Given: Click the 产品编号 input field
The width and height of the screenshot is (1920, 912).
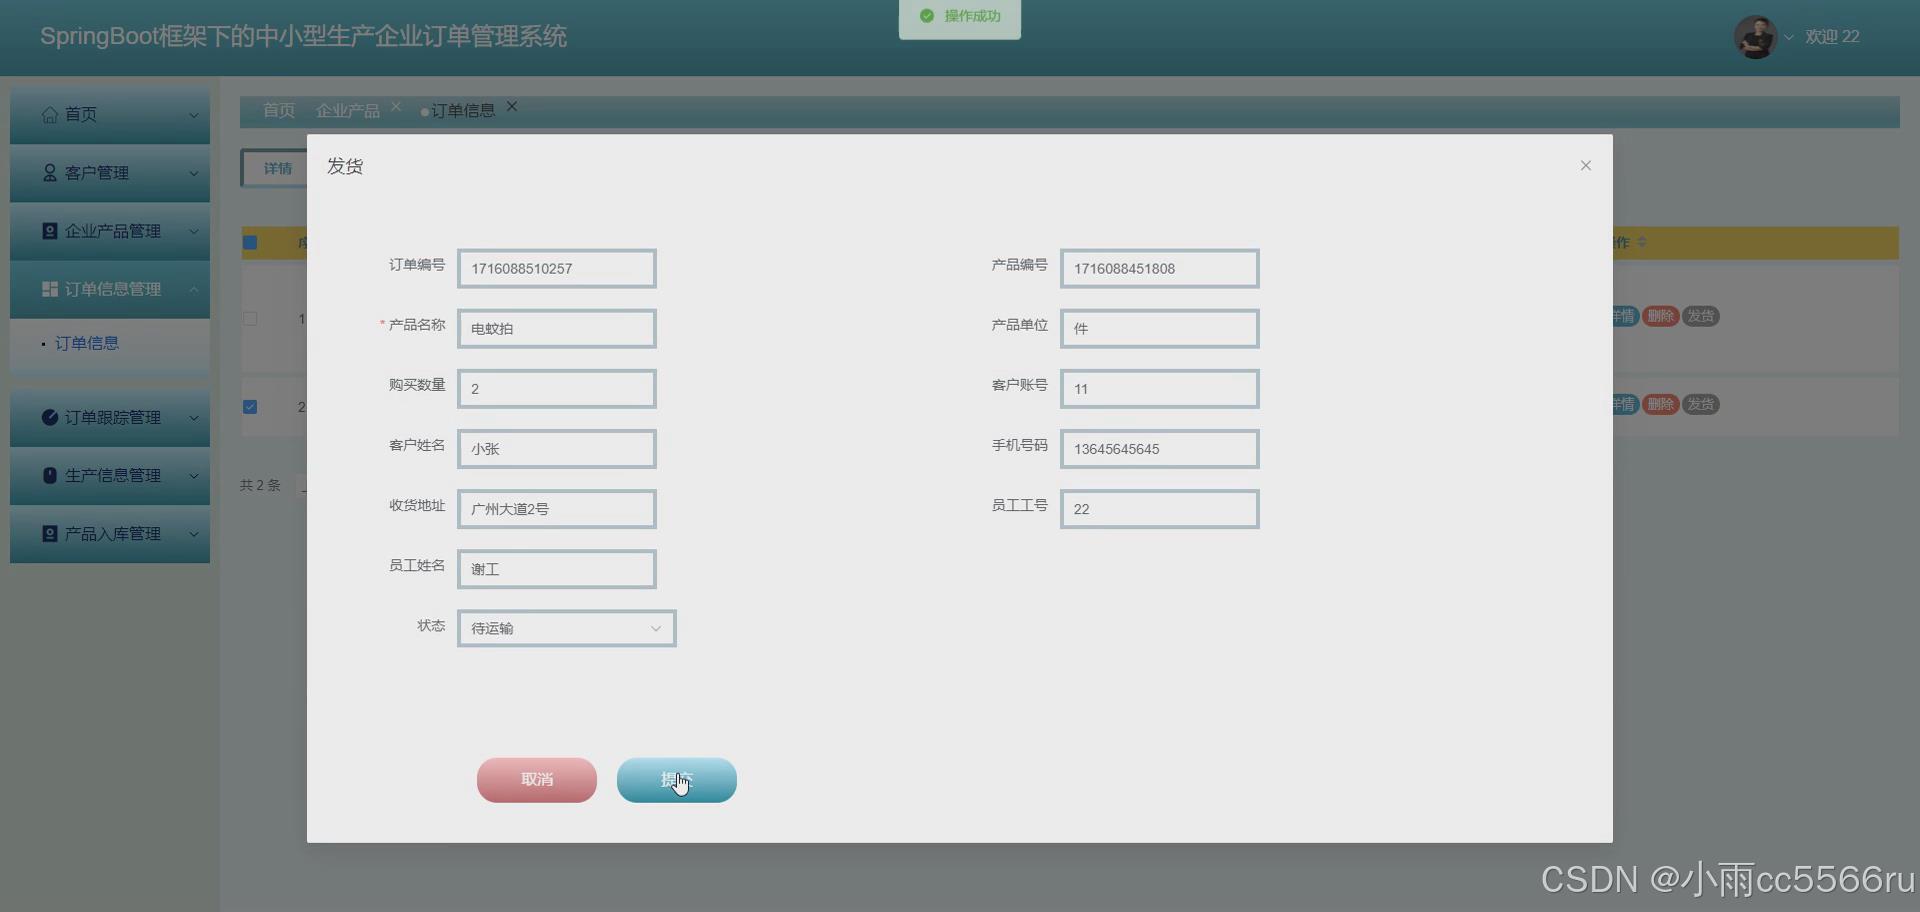Looking at the screenshot, I should (1160, 269).
